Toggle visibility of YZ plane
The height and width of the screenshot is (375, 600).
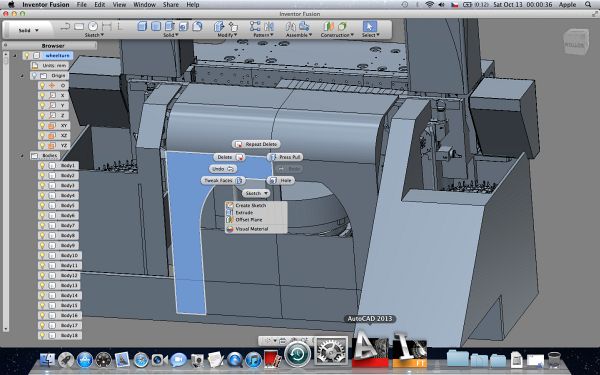pyautogui.click(x=42, y=145)
